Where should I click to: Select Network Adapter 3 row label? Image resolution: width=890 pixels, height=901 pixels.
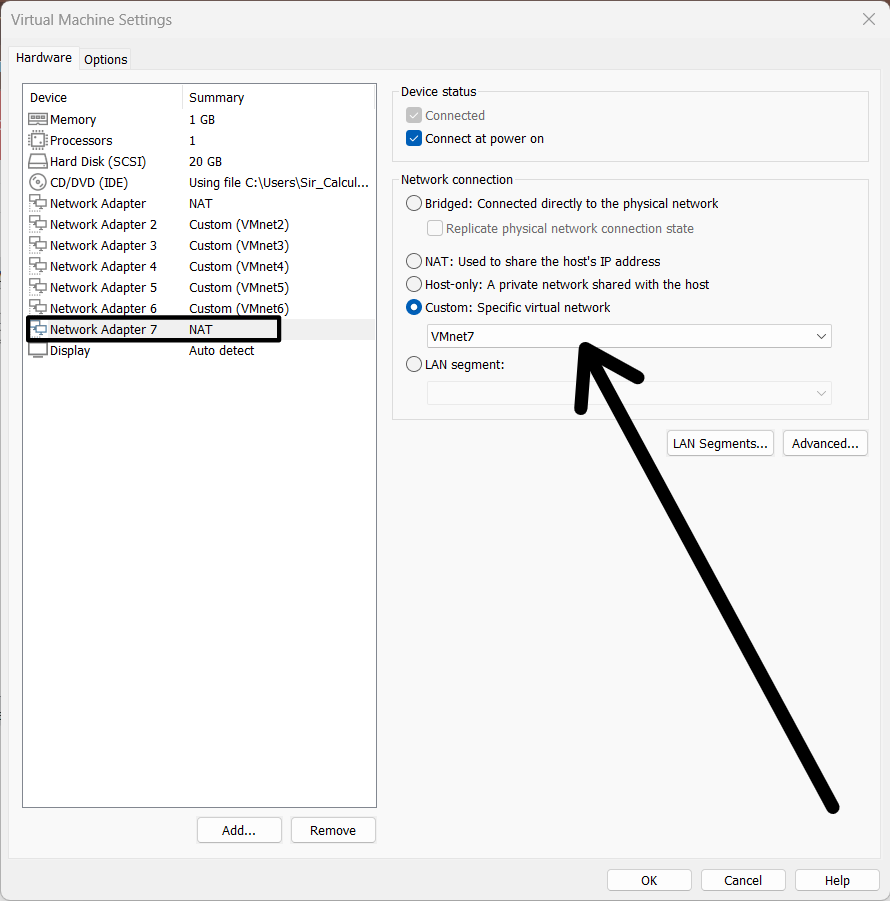tap(103, 245)
